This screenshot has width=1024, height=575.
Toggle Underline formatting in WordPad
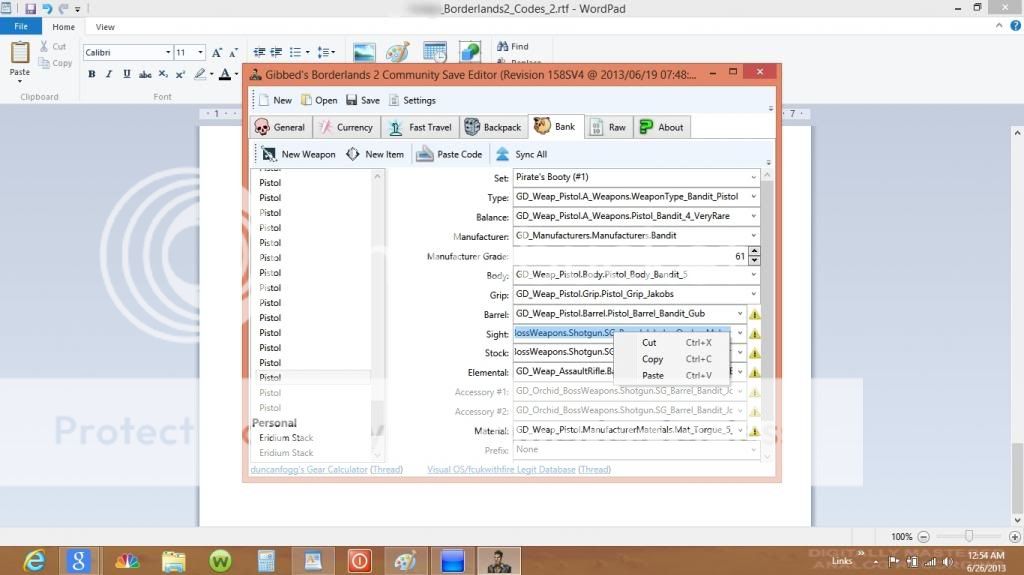pyautogui.click(x=126, y=74)
